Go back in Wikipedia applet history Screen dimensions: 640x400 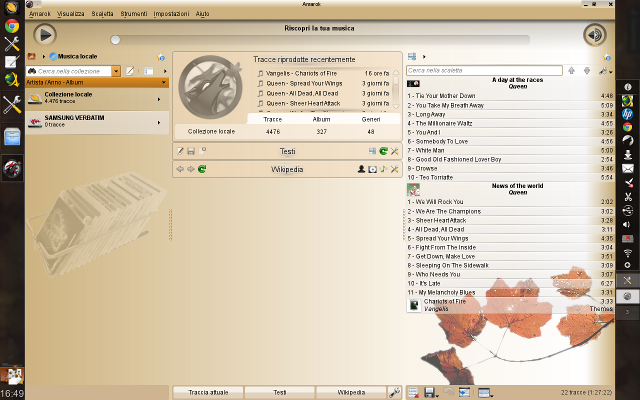(x=180, y=169)
